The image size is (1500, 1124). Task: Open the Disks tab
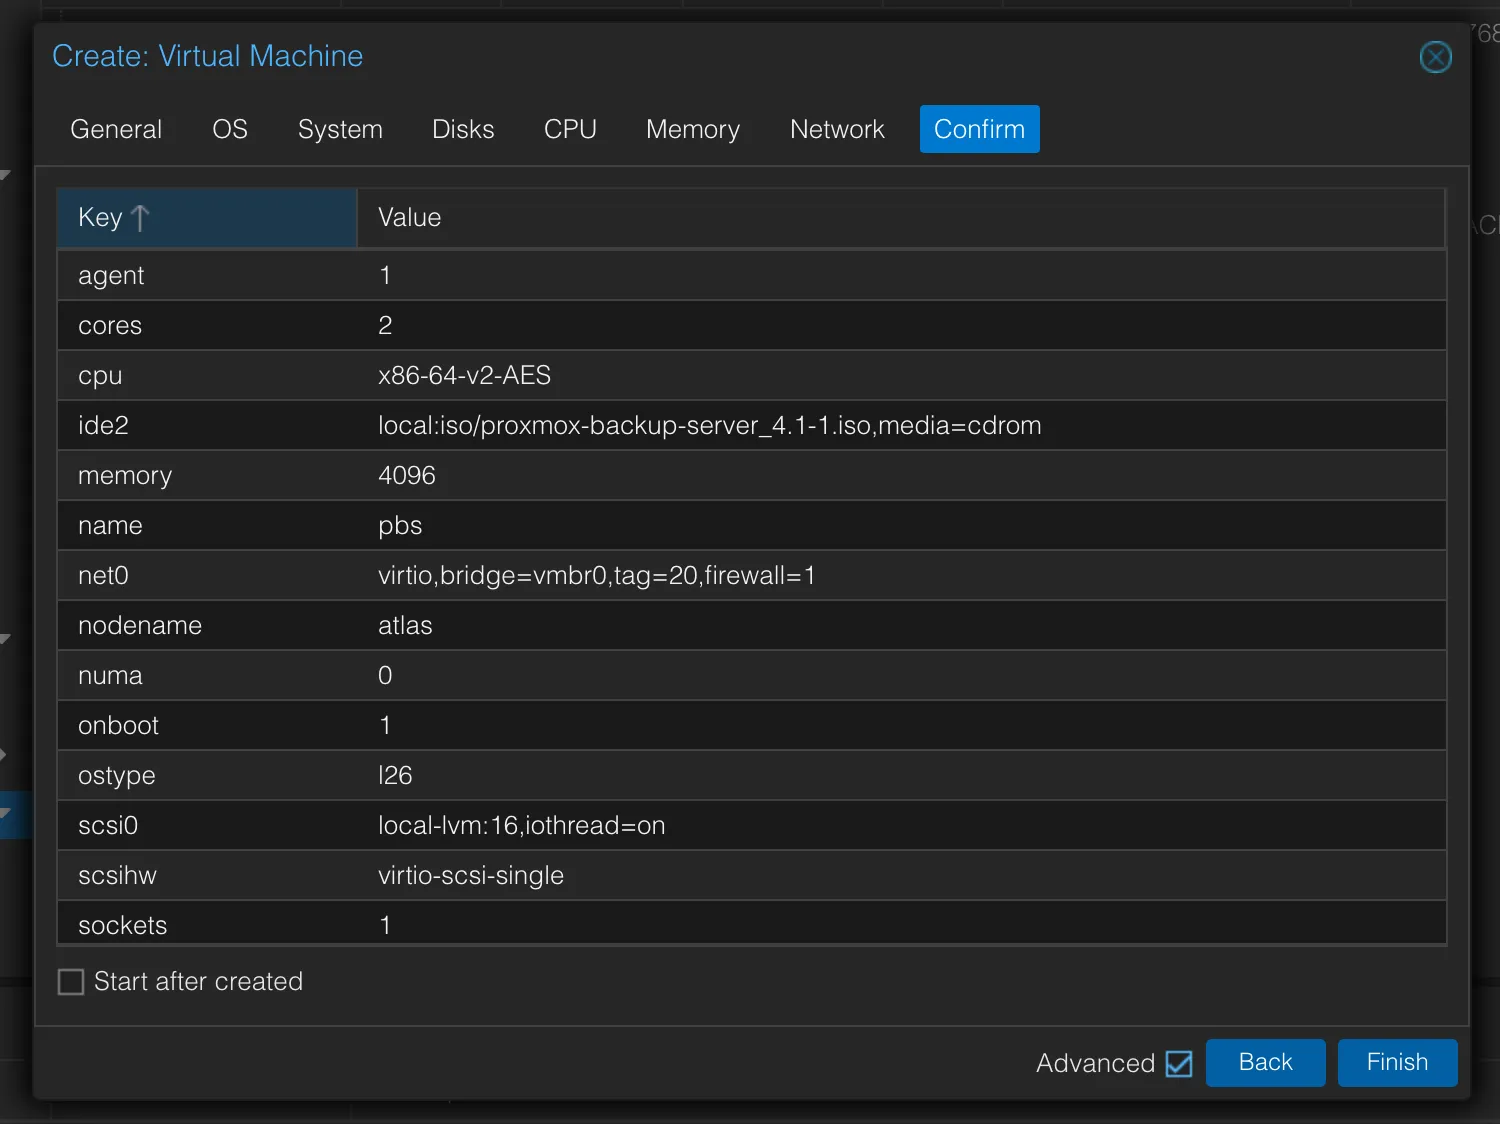pos(463,129)
